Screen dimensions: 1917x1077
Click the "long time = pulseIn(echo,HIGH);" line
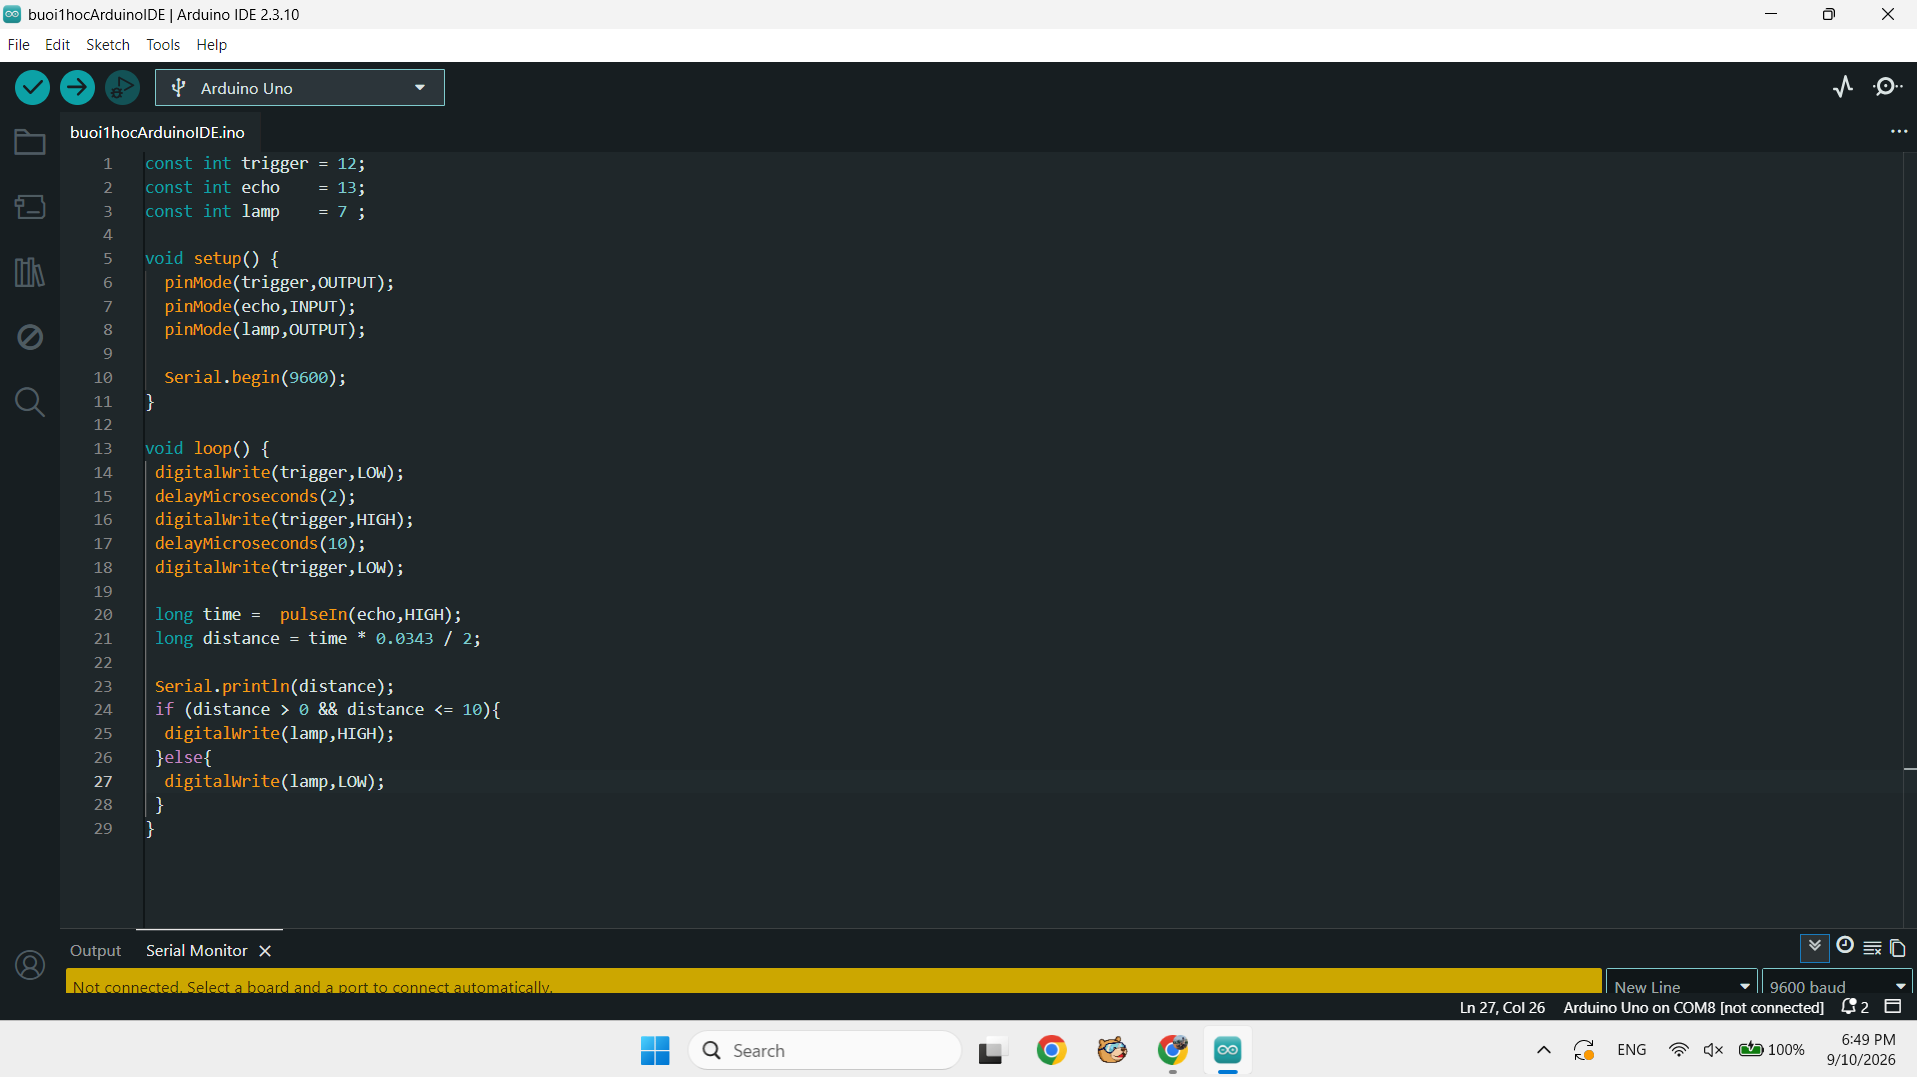(x=308, y=615)
